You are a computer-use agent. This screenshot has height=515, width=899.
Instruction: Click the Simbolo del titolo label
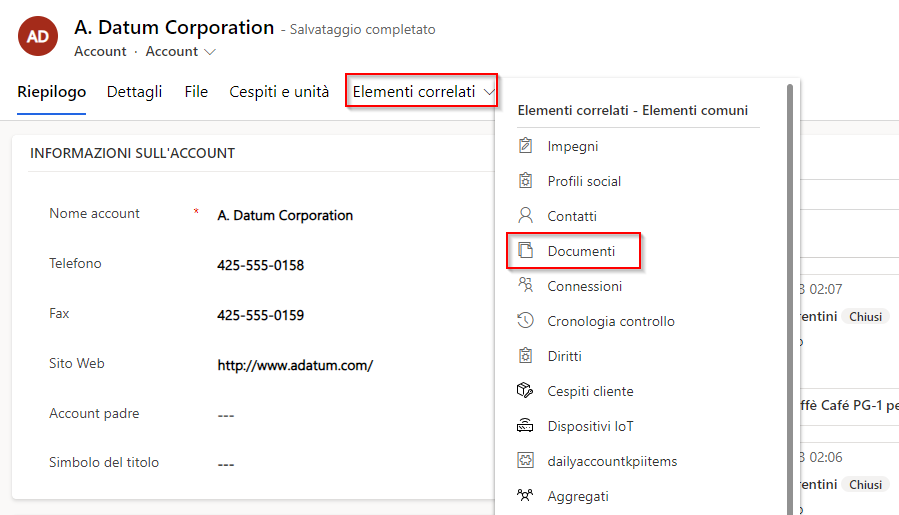(104, 462)
